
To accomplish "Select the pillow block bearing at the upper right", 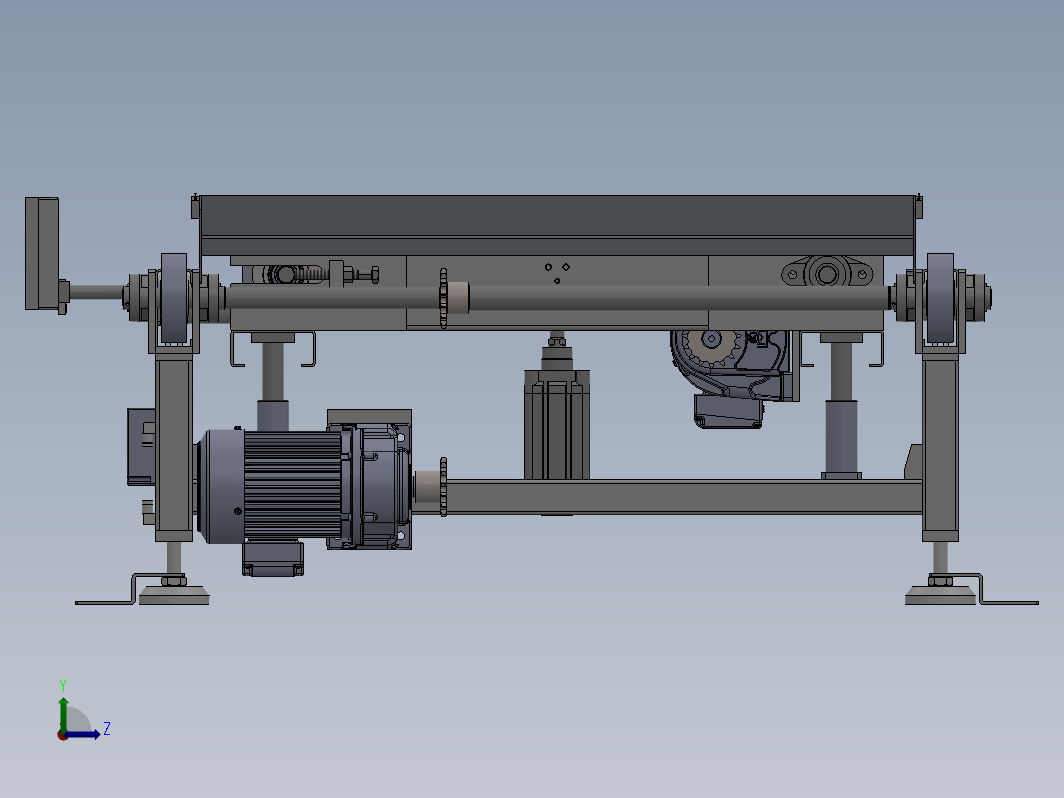I will point(827,273).
